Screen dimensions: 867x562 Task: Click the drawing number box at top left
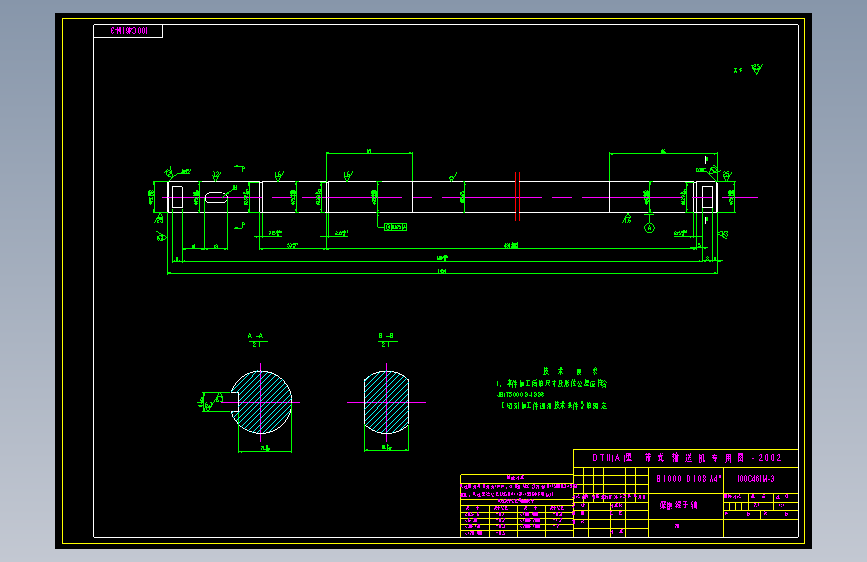(128, 31)
